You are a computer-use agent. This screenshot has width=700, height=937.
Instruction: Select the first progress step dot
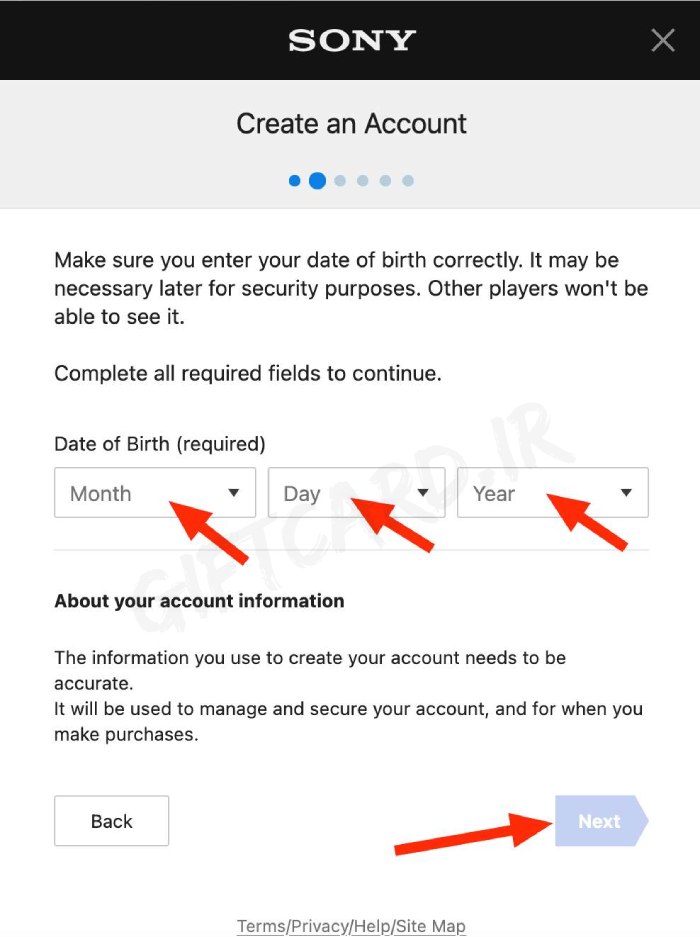294,180
